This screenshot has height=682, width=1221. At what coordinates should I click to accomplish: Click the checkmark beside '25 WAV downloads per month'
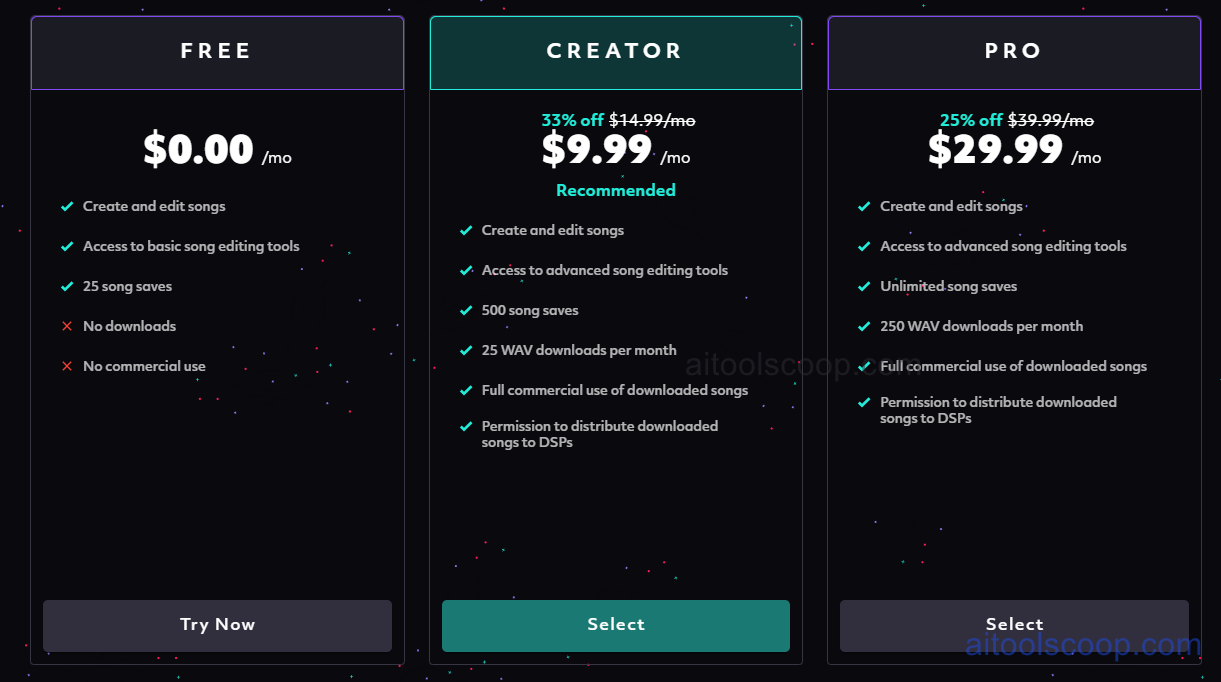[x=466, y=350]
